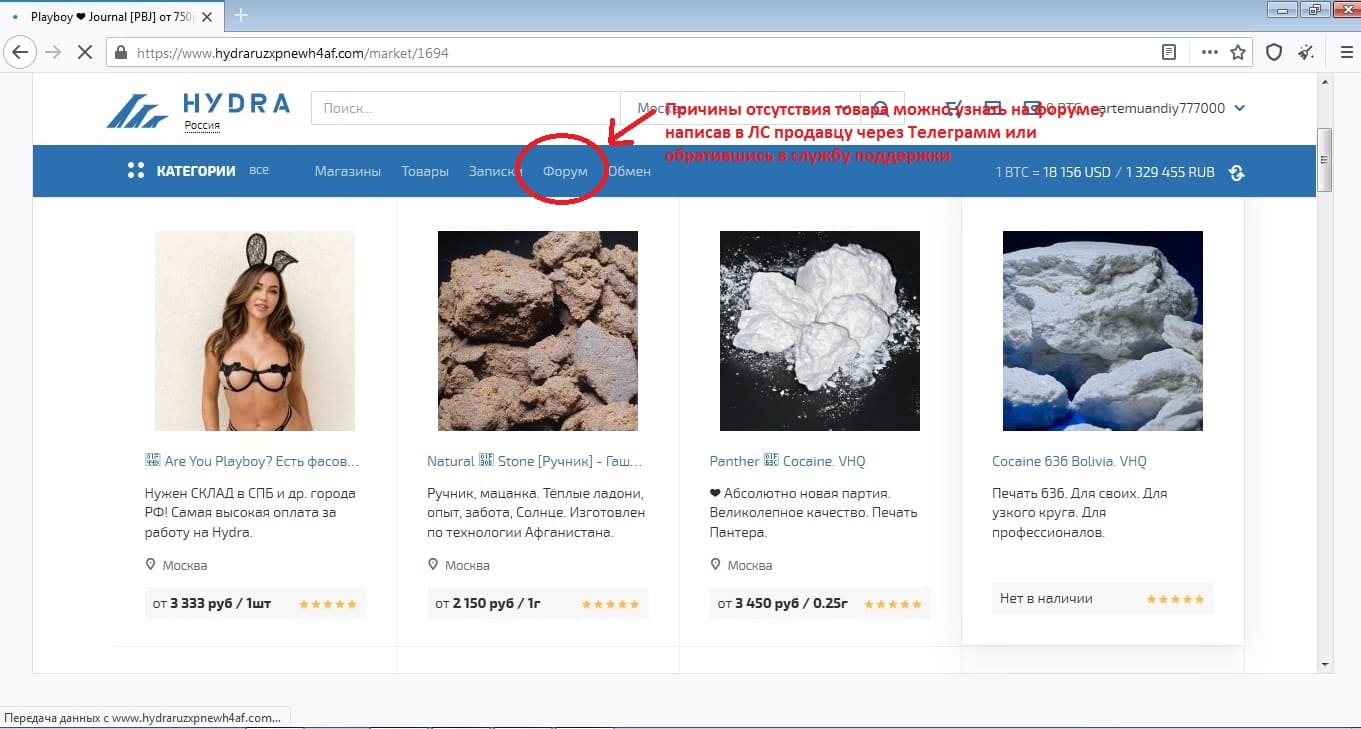Select Магазины in the navigation bar
Screen dimensions: 1361x729
tap(348, 171)
